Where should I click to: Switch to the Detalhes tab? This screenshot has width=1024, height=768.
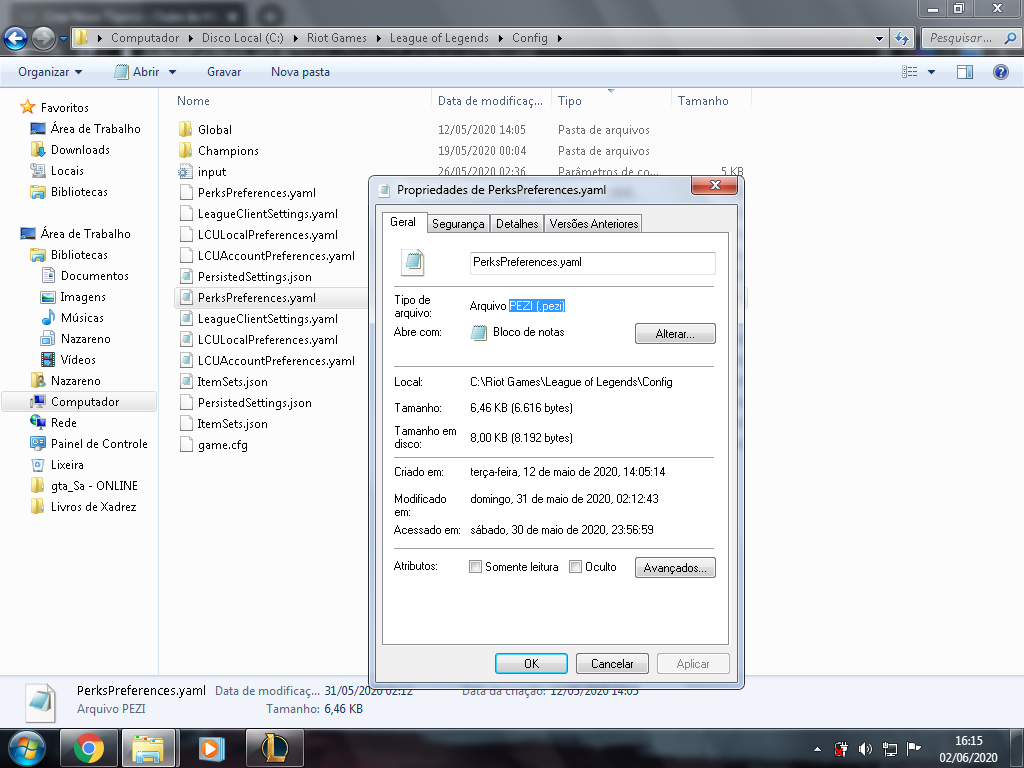[517, 224]
